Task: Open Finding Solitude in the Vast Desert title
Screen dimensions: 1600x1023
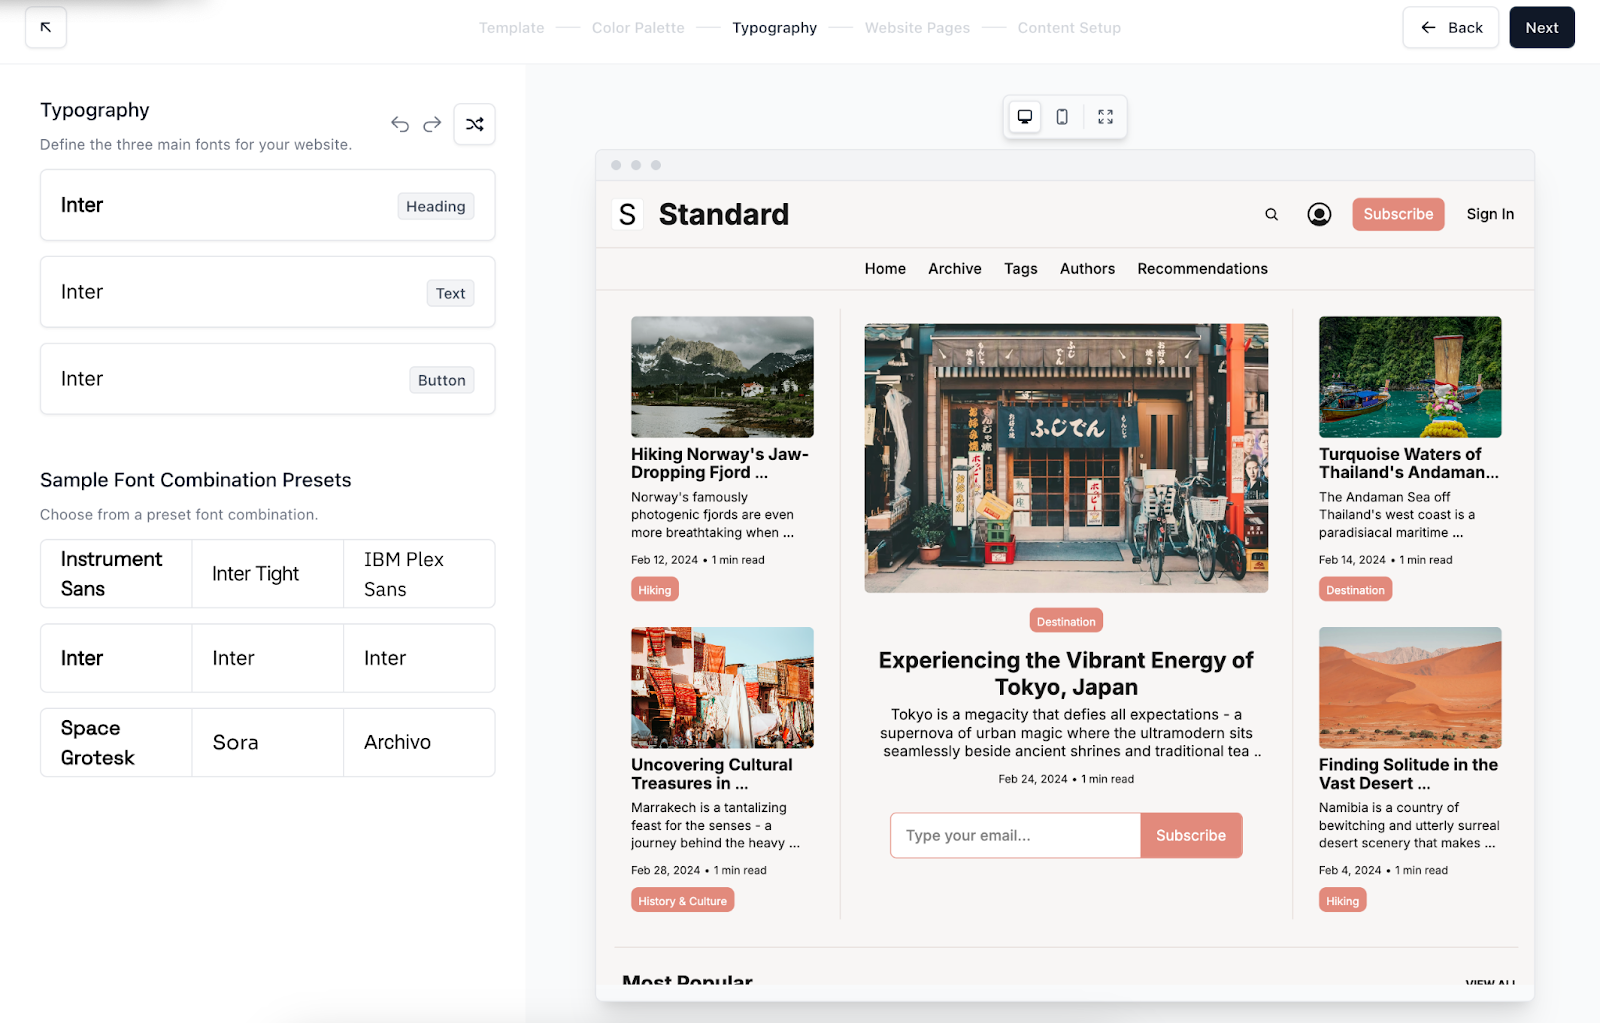Action: pos(1408,774)
